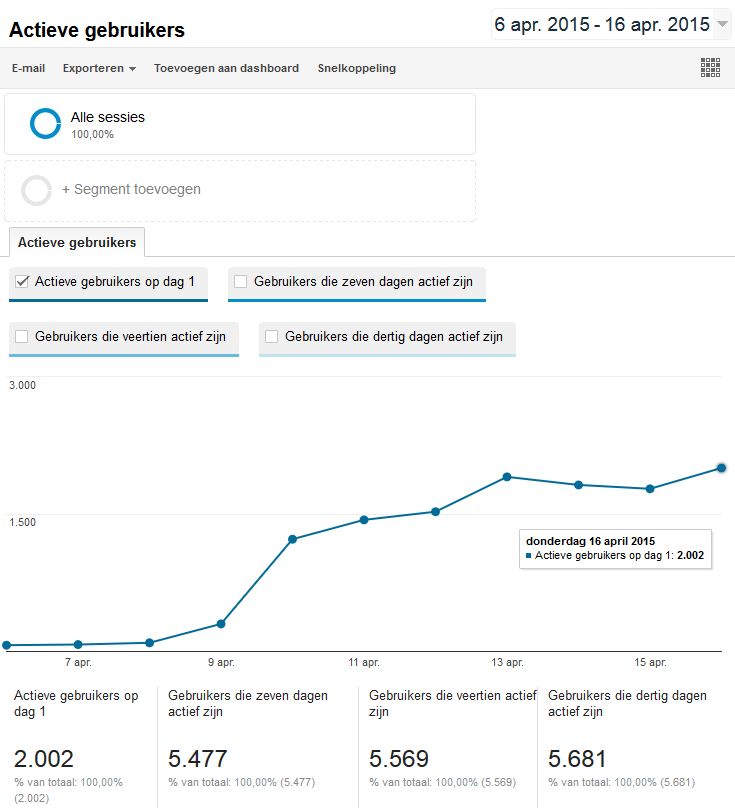735x810 pixels.
Task: Tick Gebruikers die dertig dagen actief zijn
Action: pyautogui.click(x=271, y=337)
